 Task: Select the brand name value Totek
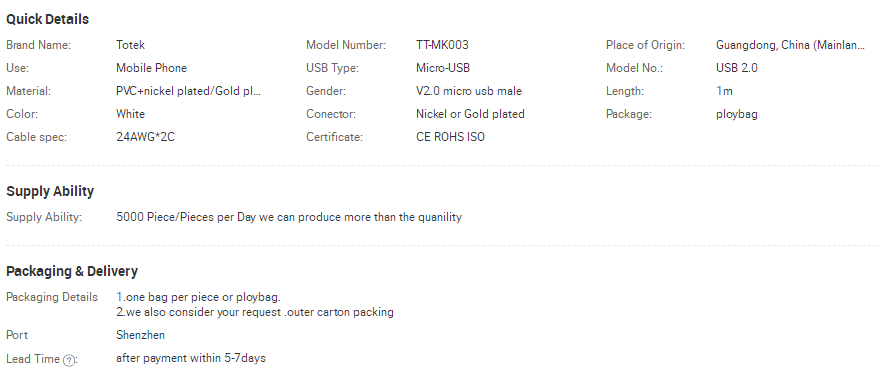click(x=130, y=45)
